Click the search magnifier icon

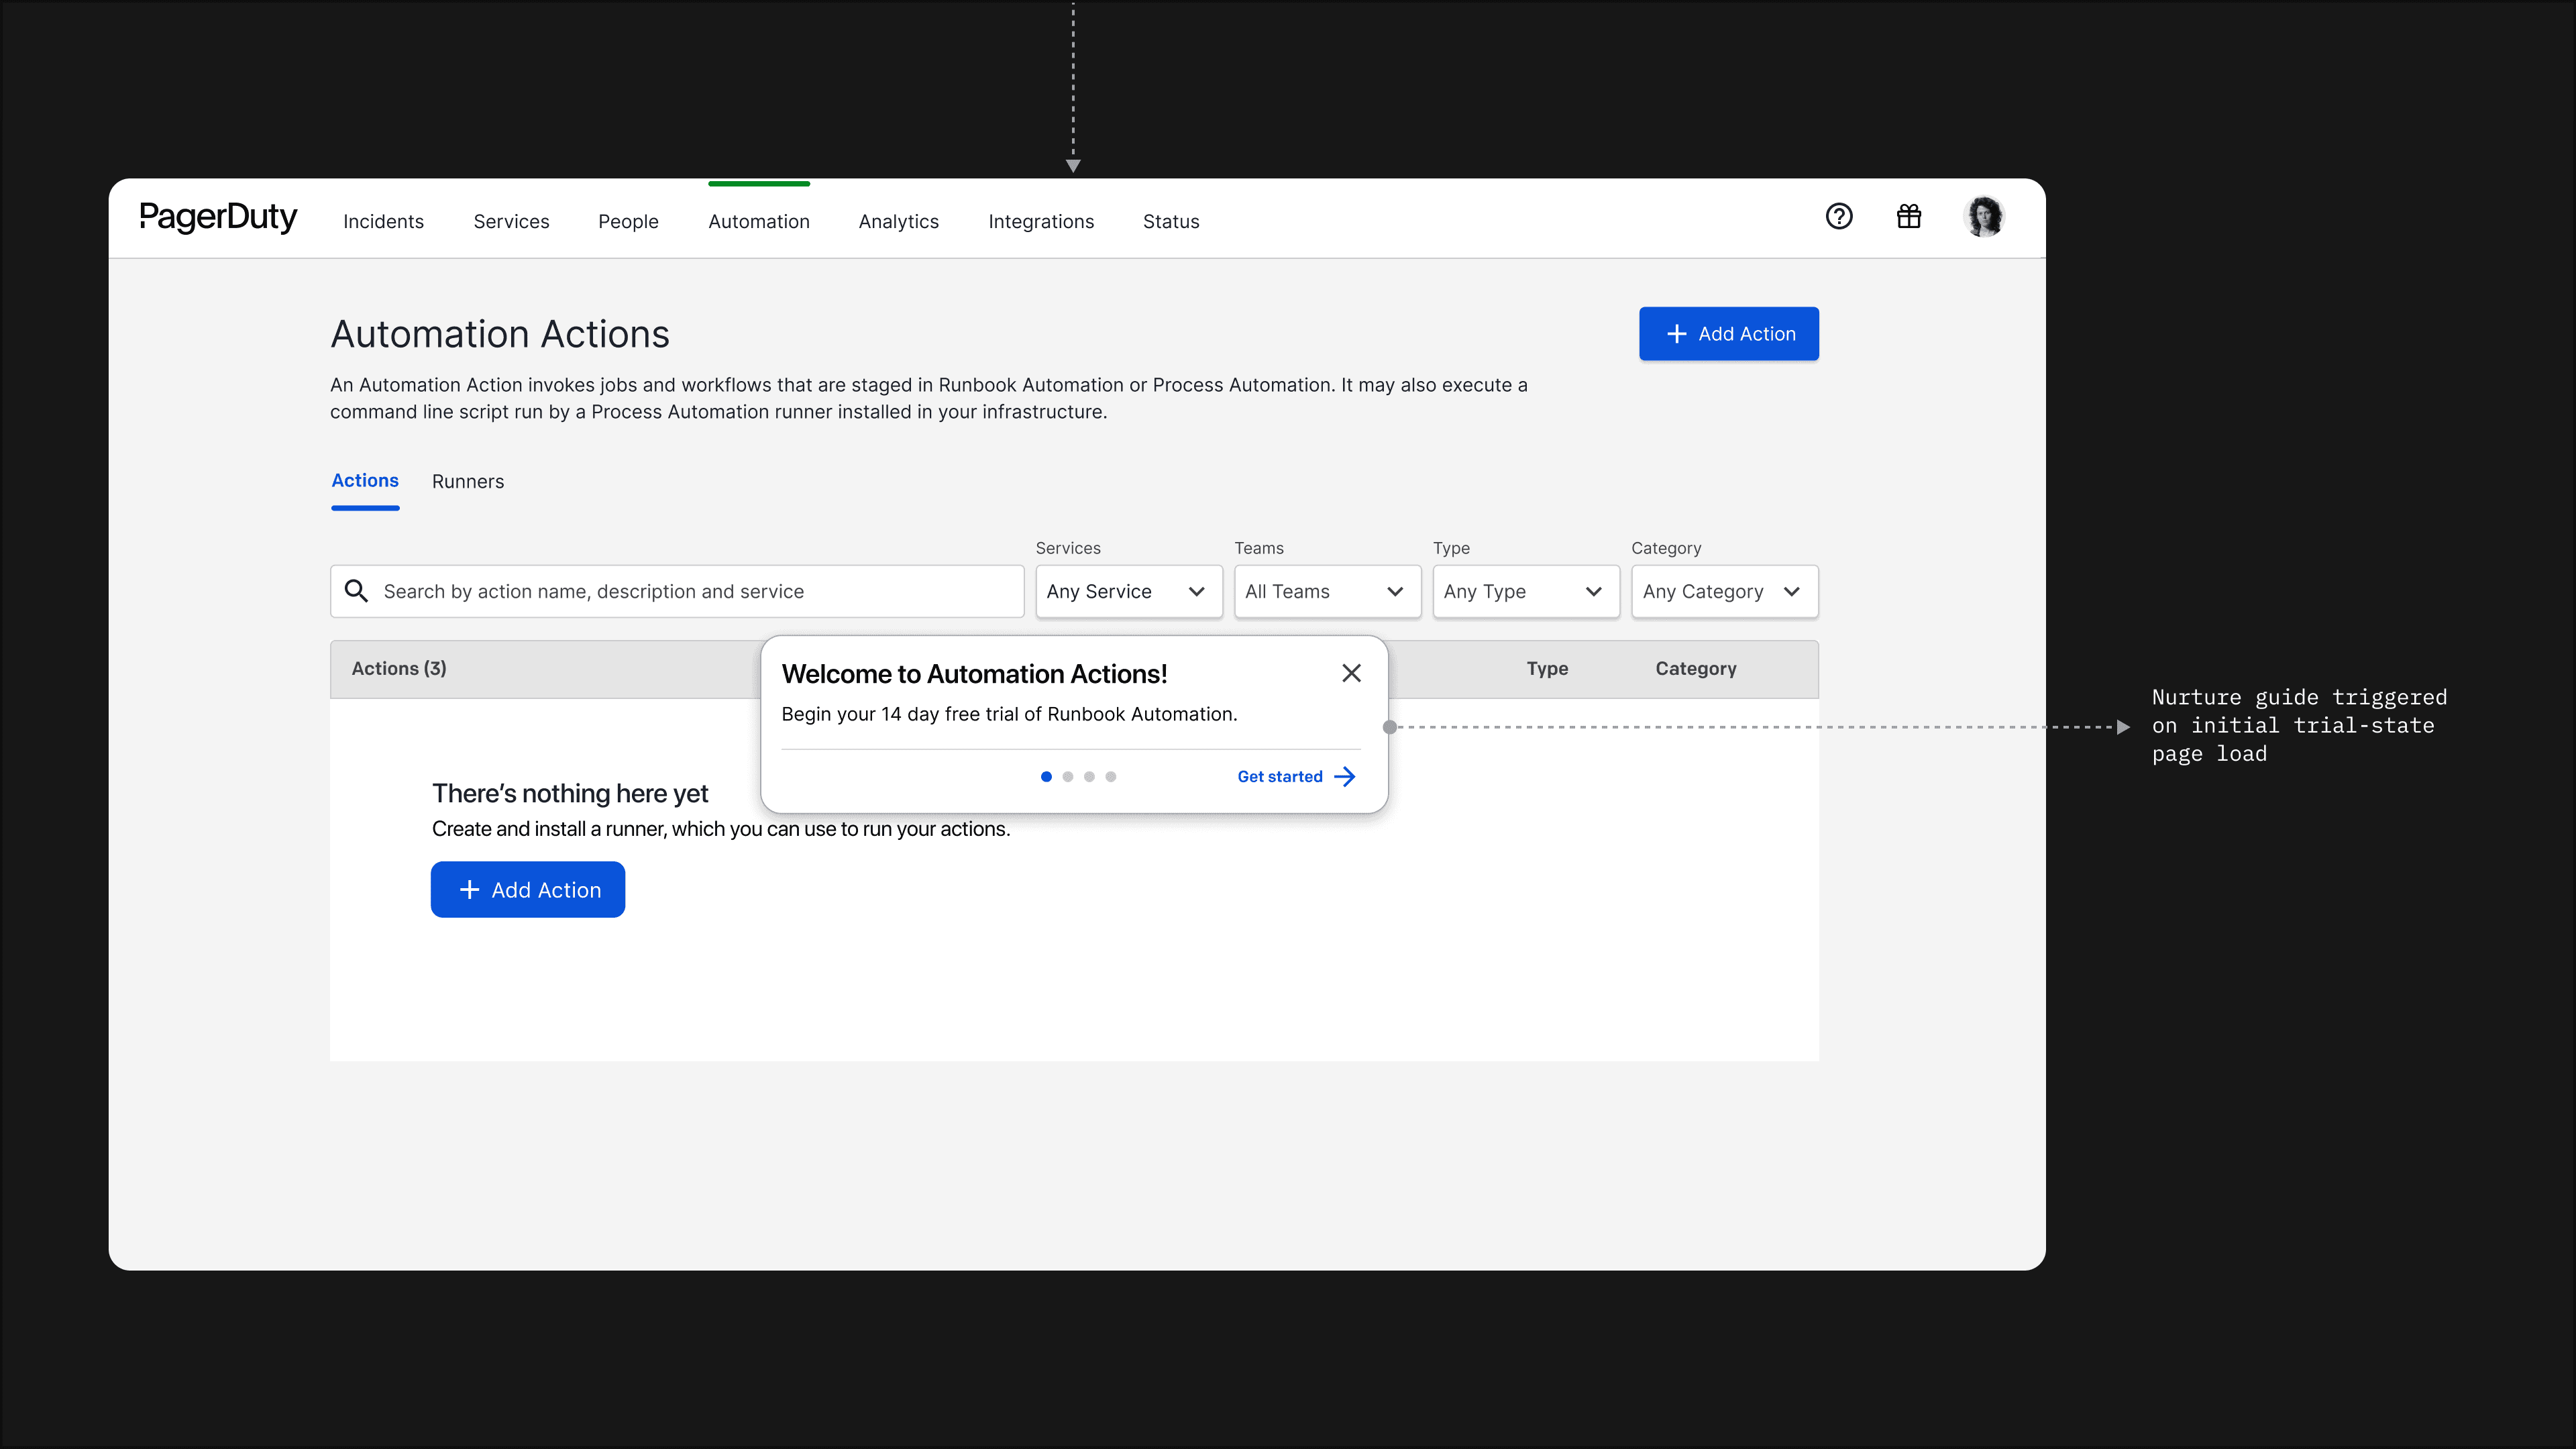coord(357,591)
